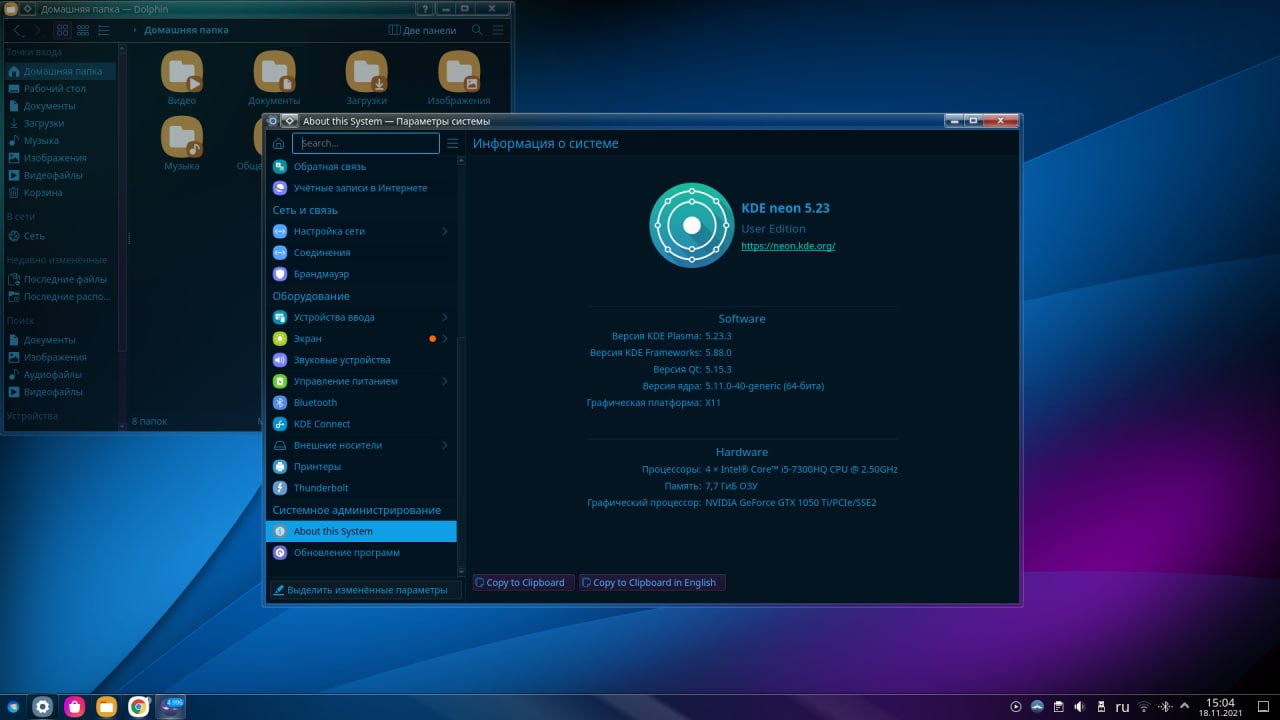Open Принтеры settings module
1280x720 pixels.
tap(361, 467)
